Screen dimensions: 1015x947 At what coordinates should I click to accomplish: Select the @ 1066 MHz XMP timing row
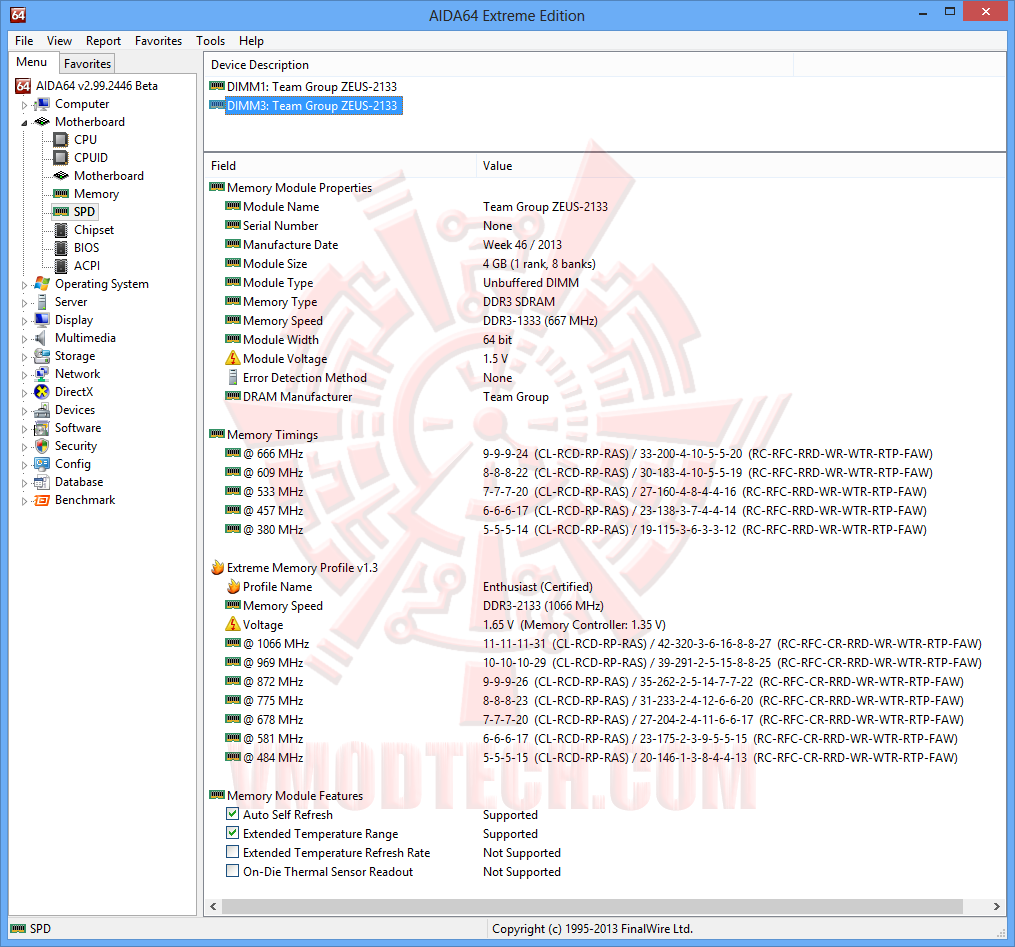(x=603, y=643)
